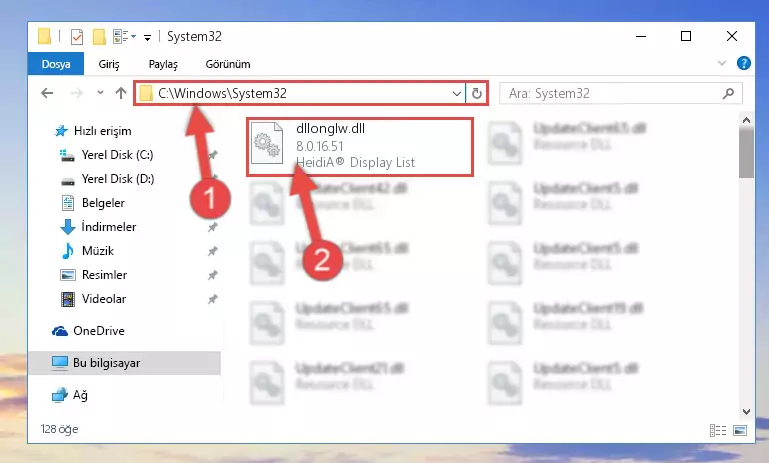Open the help question mark icon
The image size is (769, 463).
[x=743, y=63]
